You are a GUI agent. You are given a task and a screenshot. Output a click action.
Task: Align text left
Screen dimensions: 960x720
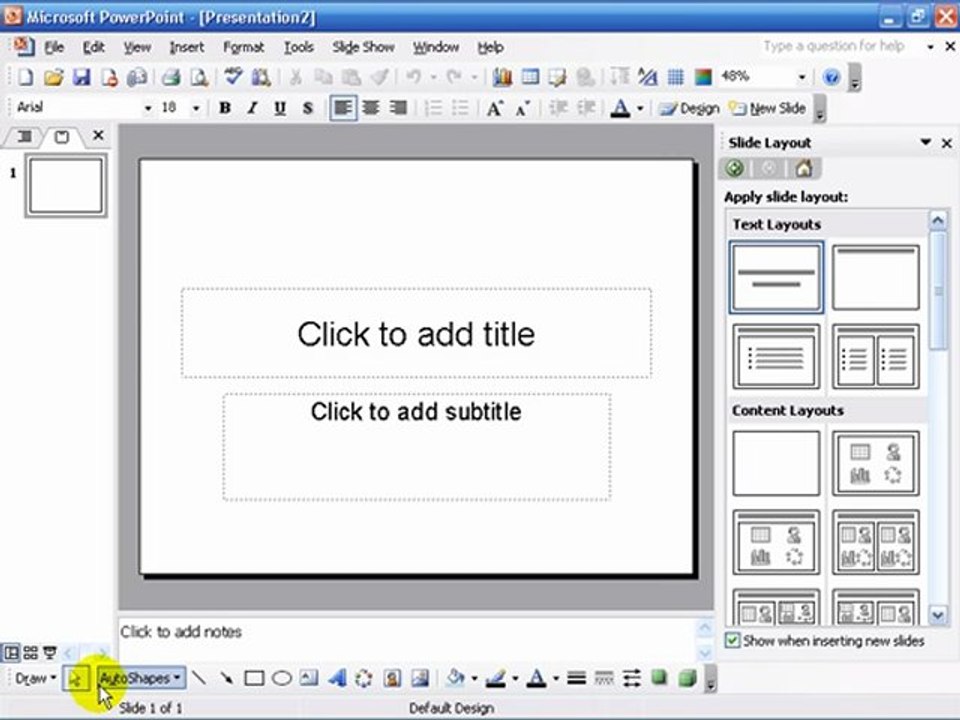(343, 108)
